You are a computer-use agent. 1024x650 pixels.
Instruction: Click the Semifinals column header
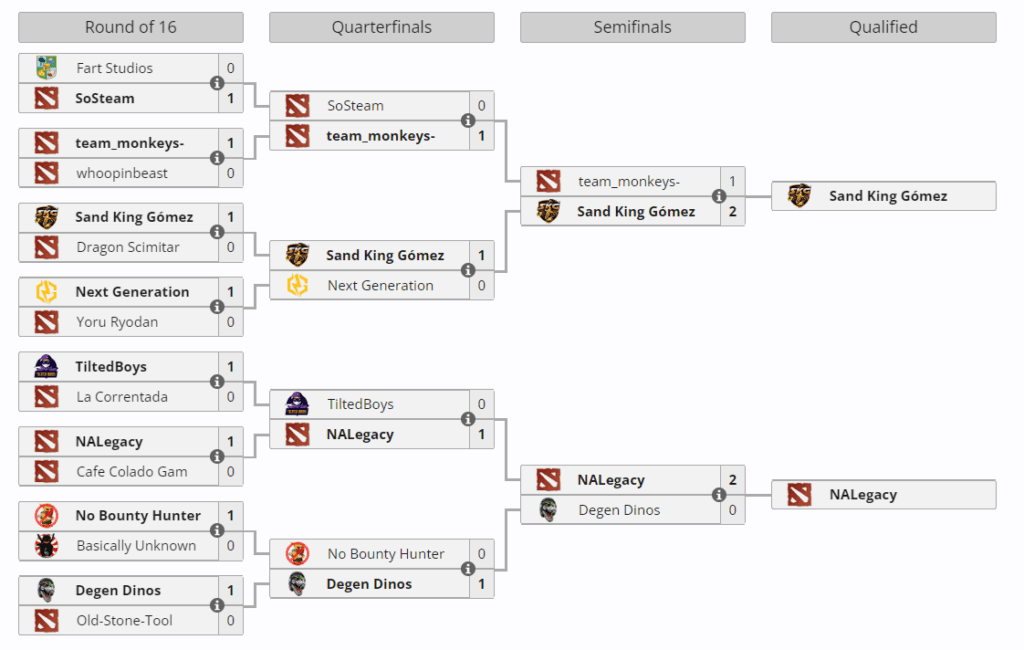[x=632, y=27]
